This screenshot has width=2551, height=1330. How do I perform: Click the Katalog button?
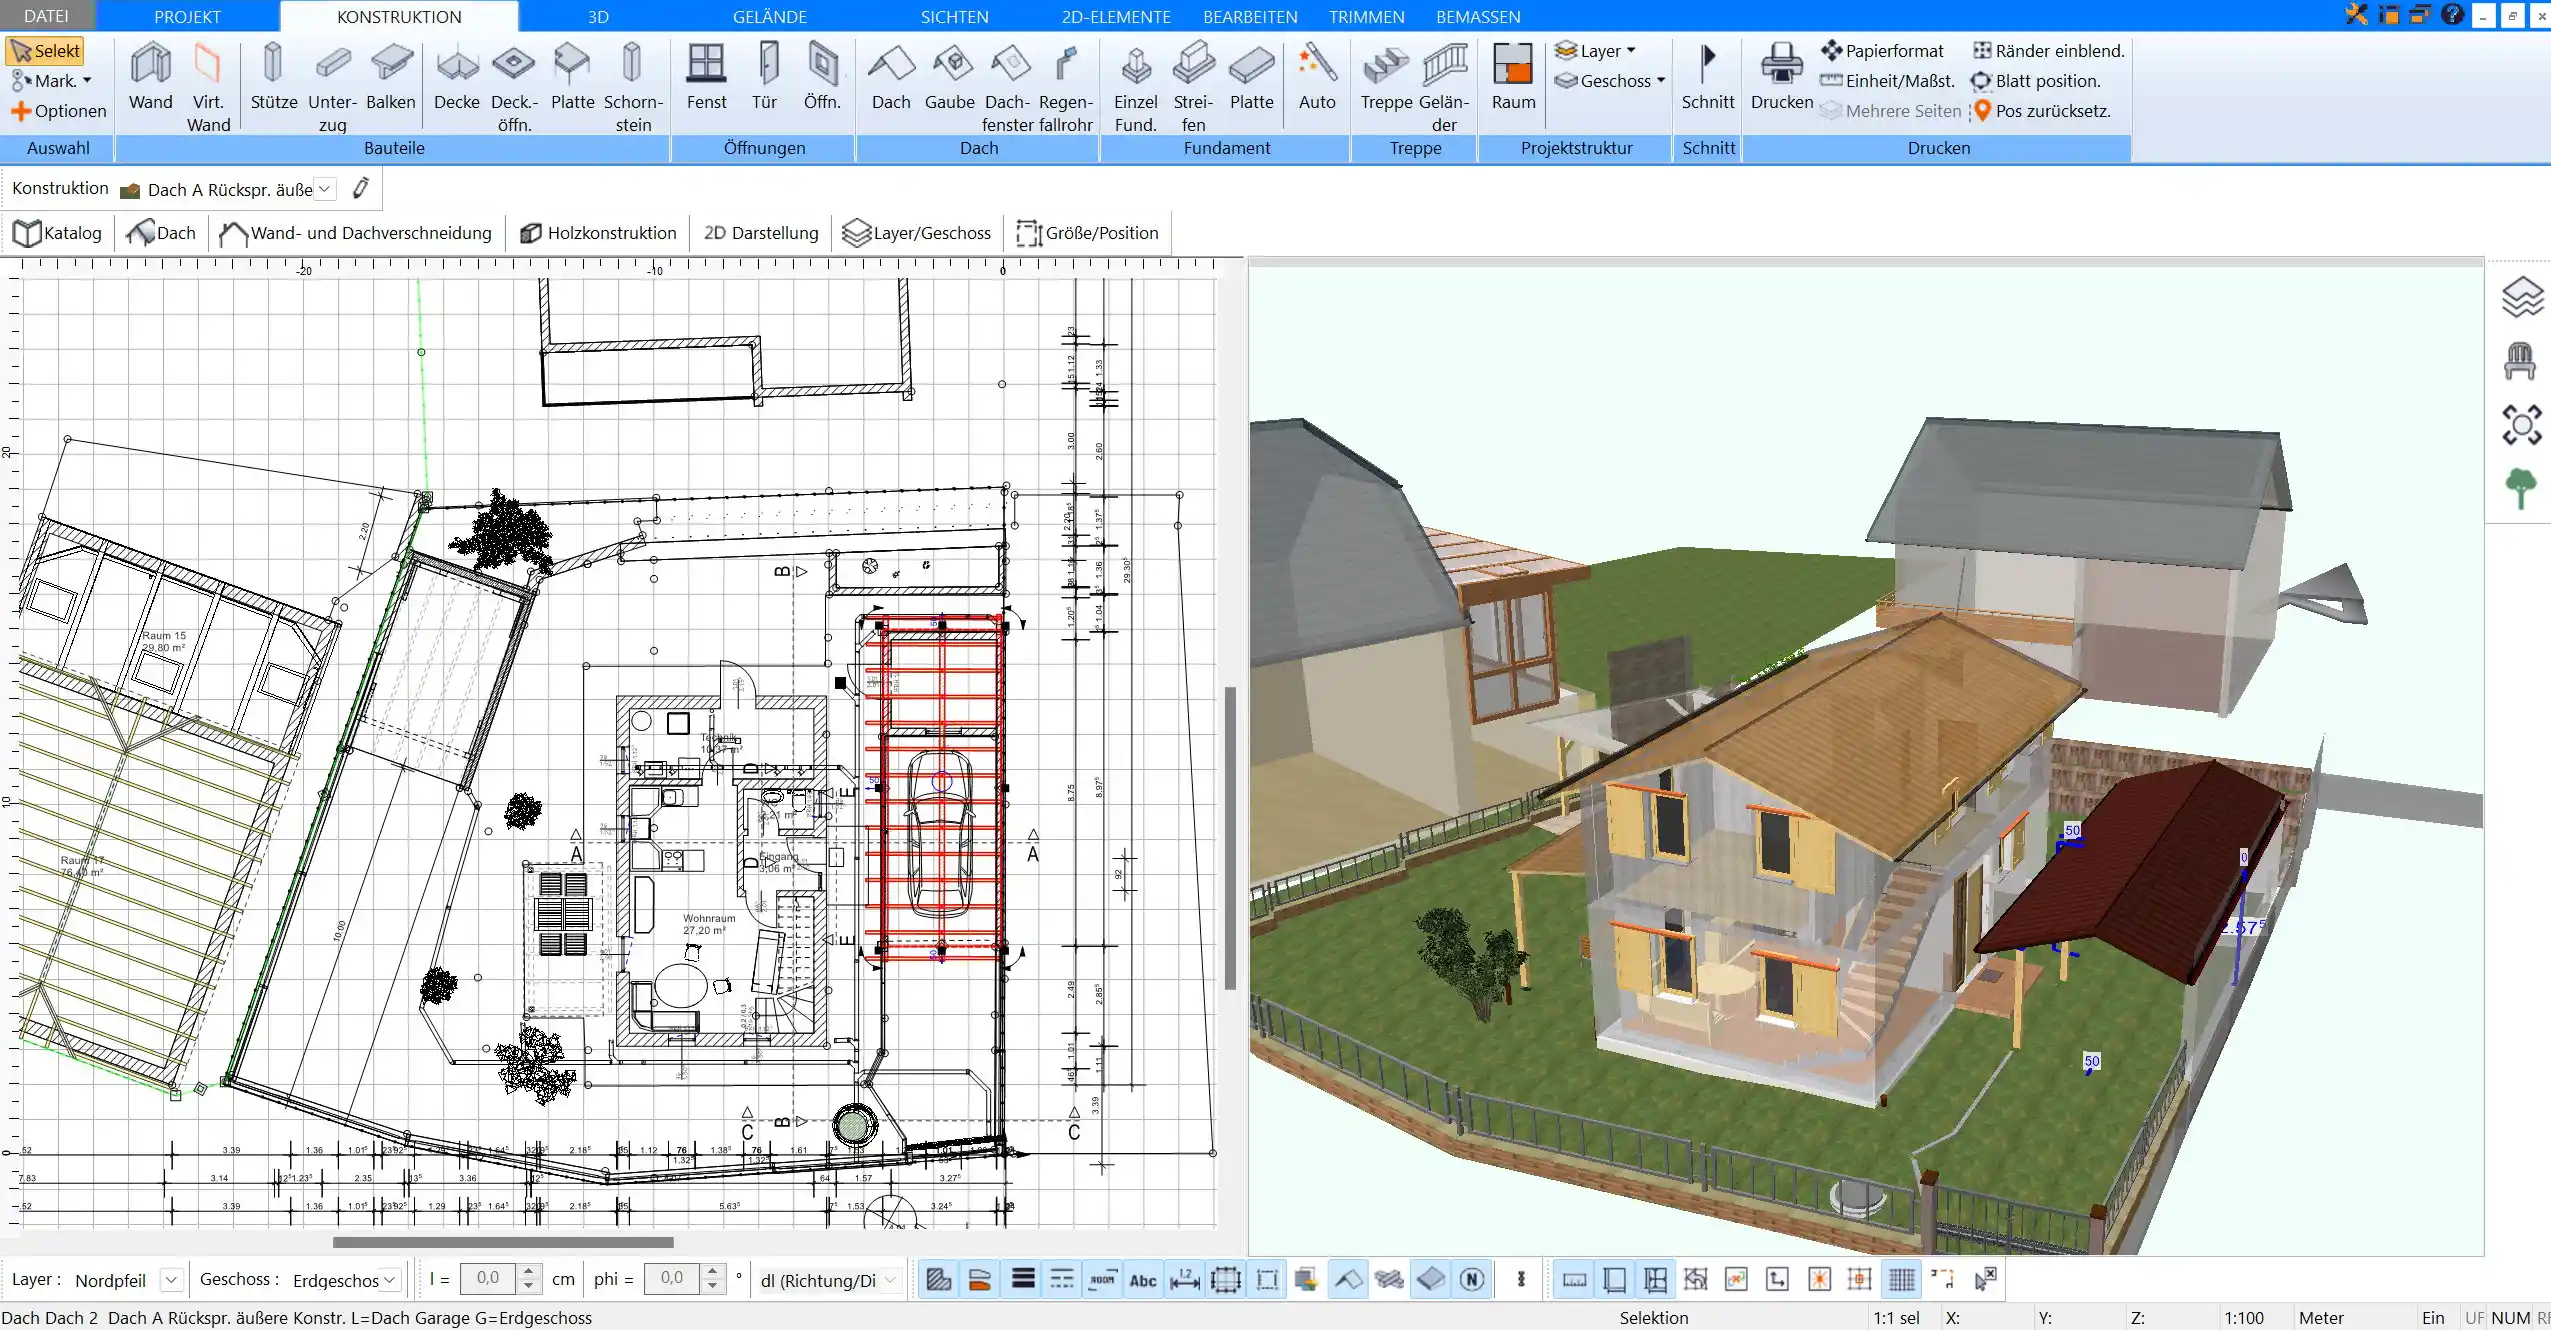pos(58,233)
